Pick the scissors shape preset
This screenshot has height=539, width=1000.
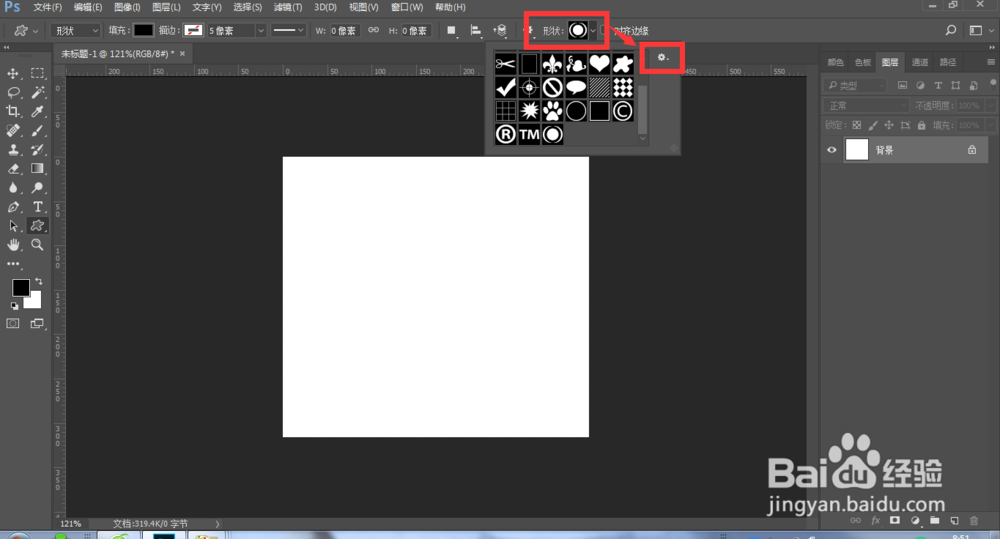coord(505,64)
